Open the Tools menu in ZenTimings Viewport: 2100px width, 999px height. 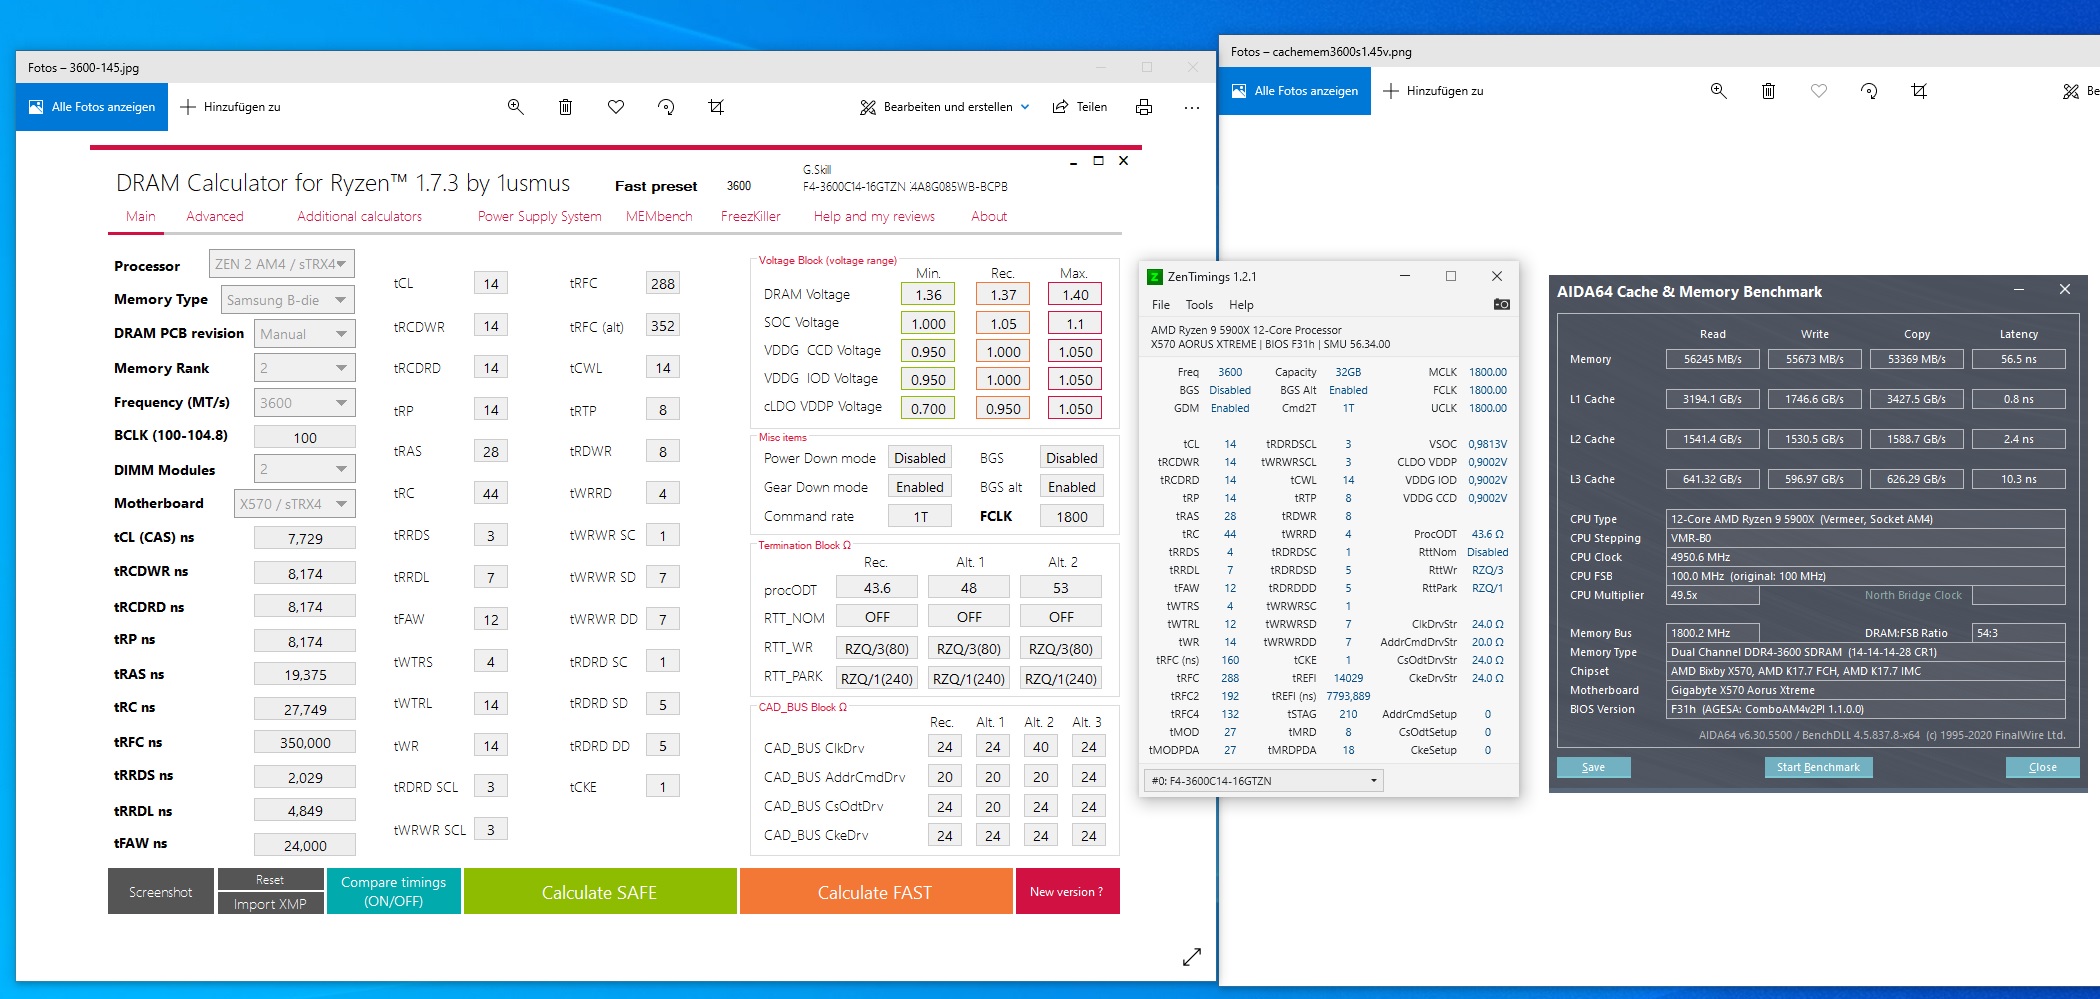[1199, 305]
